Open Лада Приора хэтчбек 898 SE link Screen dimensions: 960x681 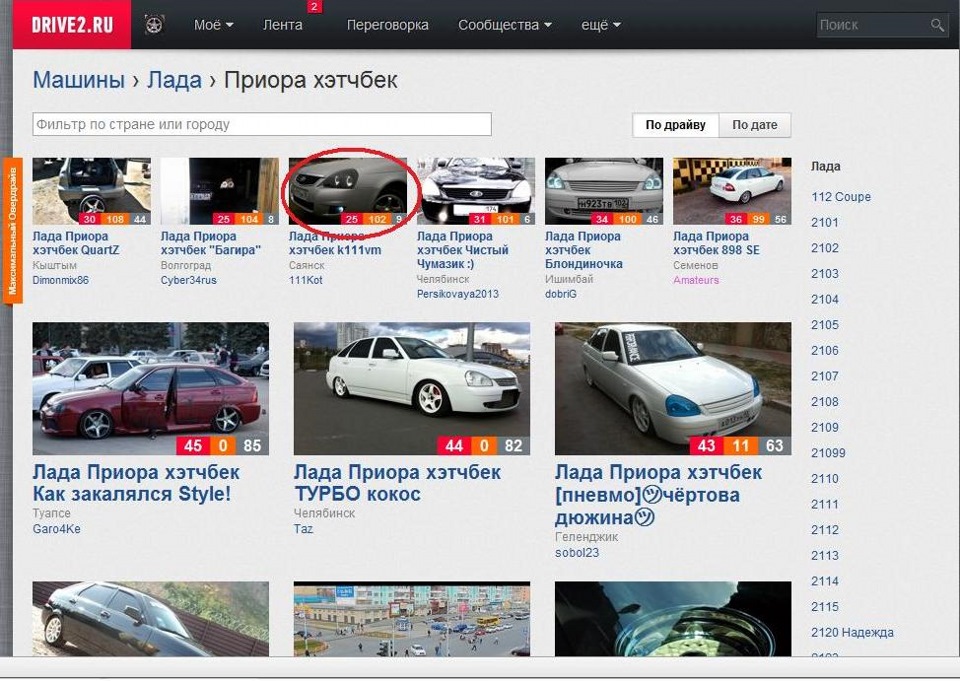(x=716, y=243)
